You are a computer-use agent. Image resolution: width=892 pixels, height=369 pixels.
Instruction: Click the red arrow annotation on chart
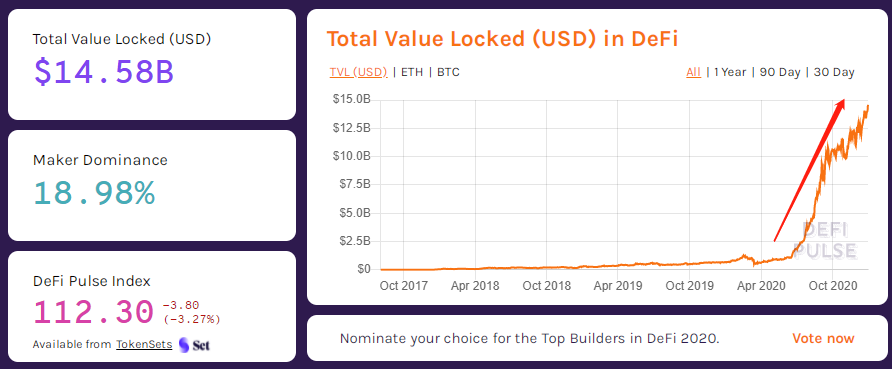coord(810,170)
